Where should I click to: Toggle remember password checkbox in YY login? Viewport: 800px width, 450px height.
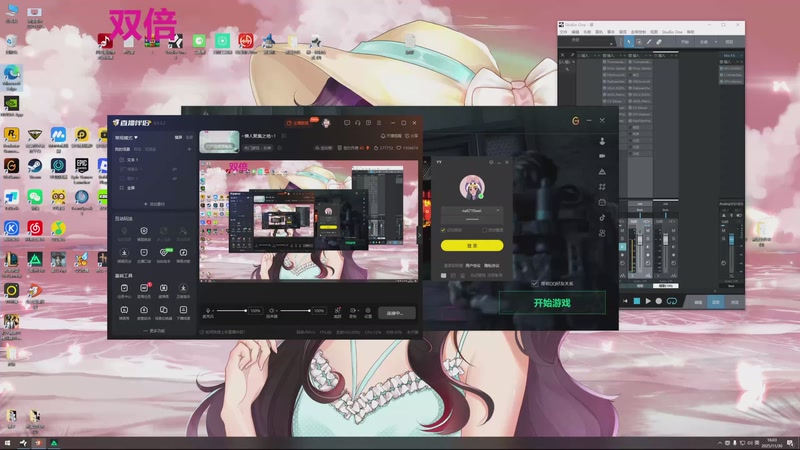pos(443,230)
